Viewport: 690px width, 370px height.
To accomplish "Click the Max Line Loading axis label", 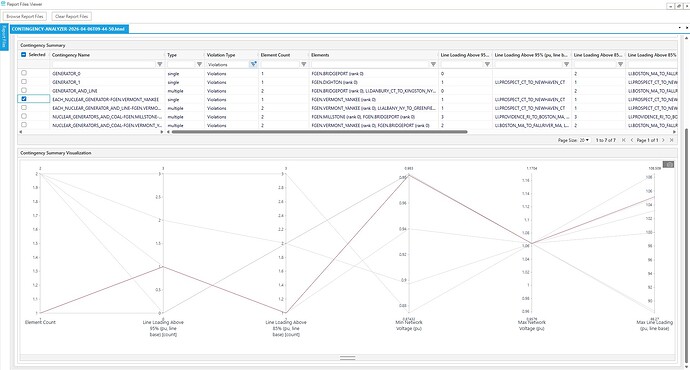I will (654, 325).
